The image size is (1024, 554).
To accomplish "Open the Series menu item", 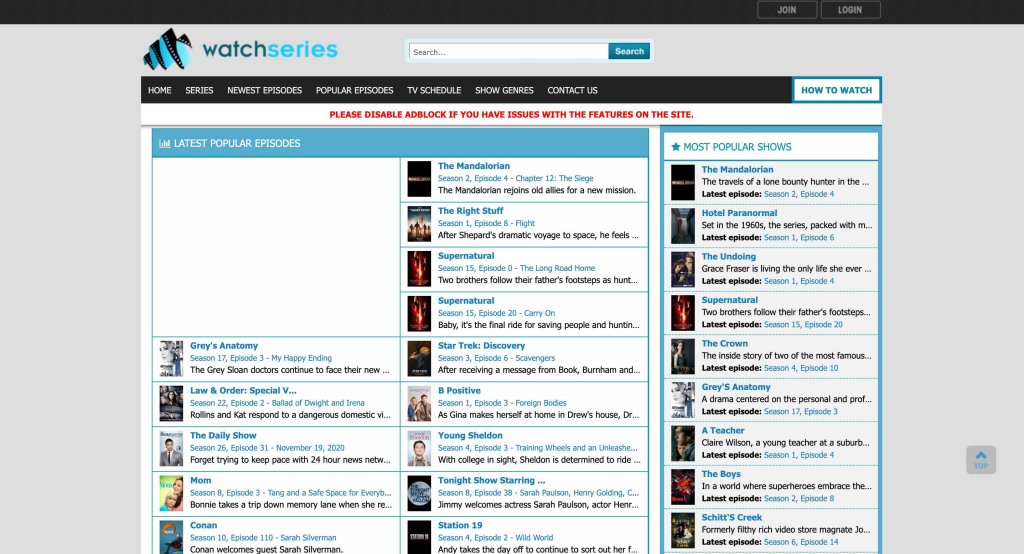I will 199,90.
